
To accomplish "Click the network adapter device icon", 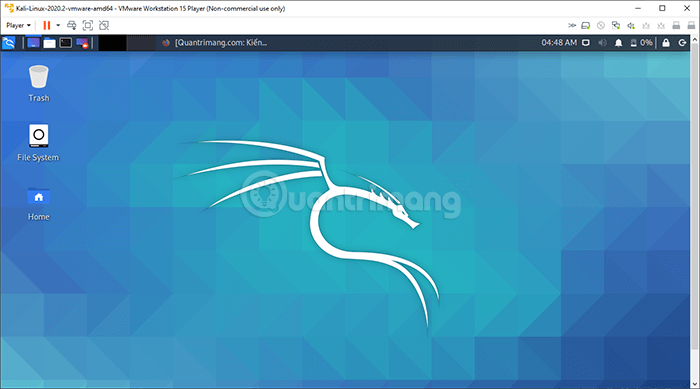I will [x=616, y=25].
